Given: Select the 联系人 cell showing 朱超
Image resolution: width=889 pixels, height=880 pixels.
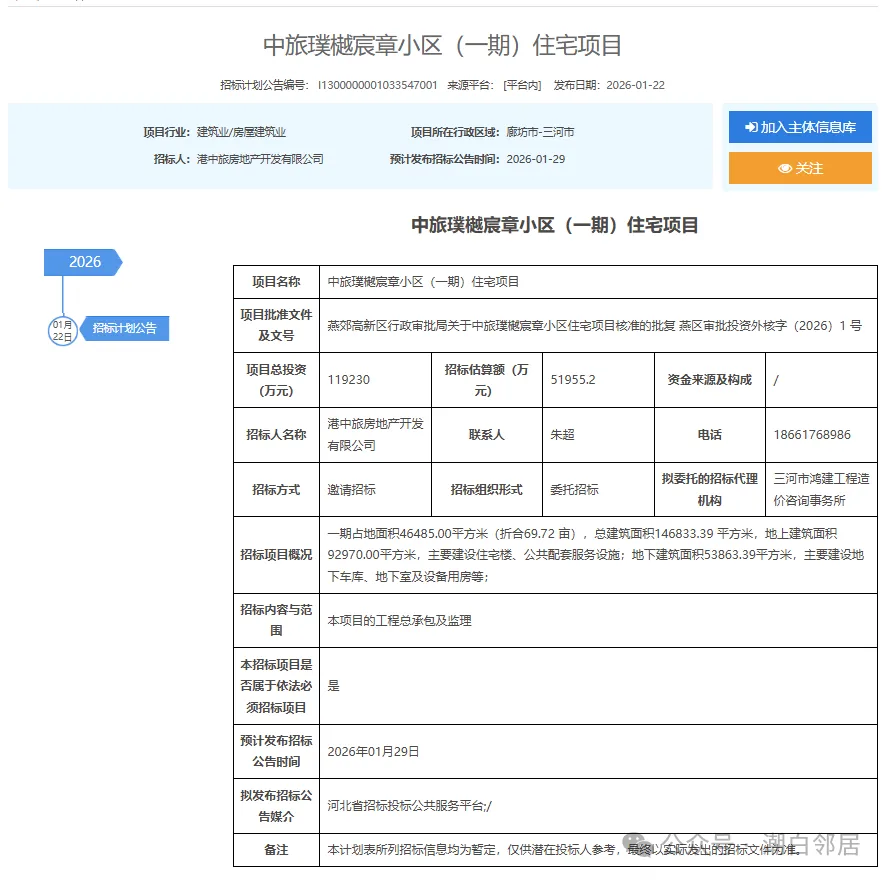Looking at the screenshot, I should (597, 435).
